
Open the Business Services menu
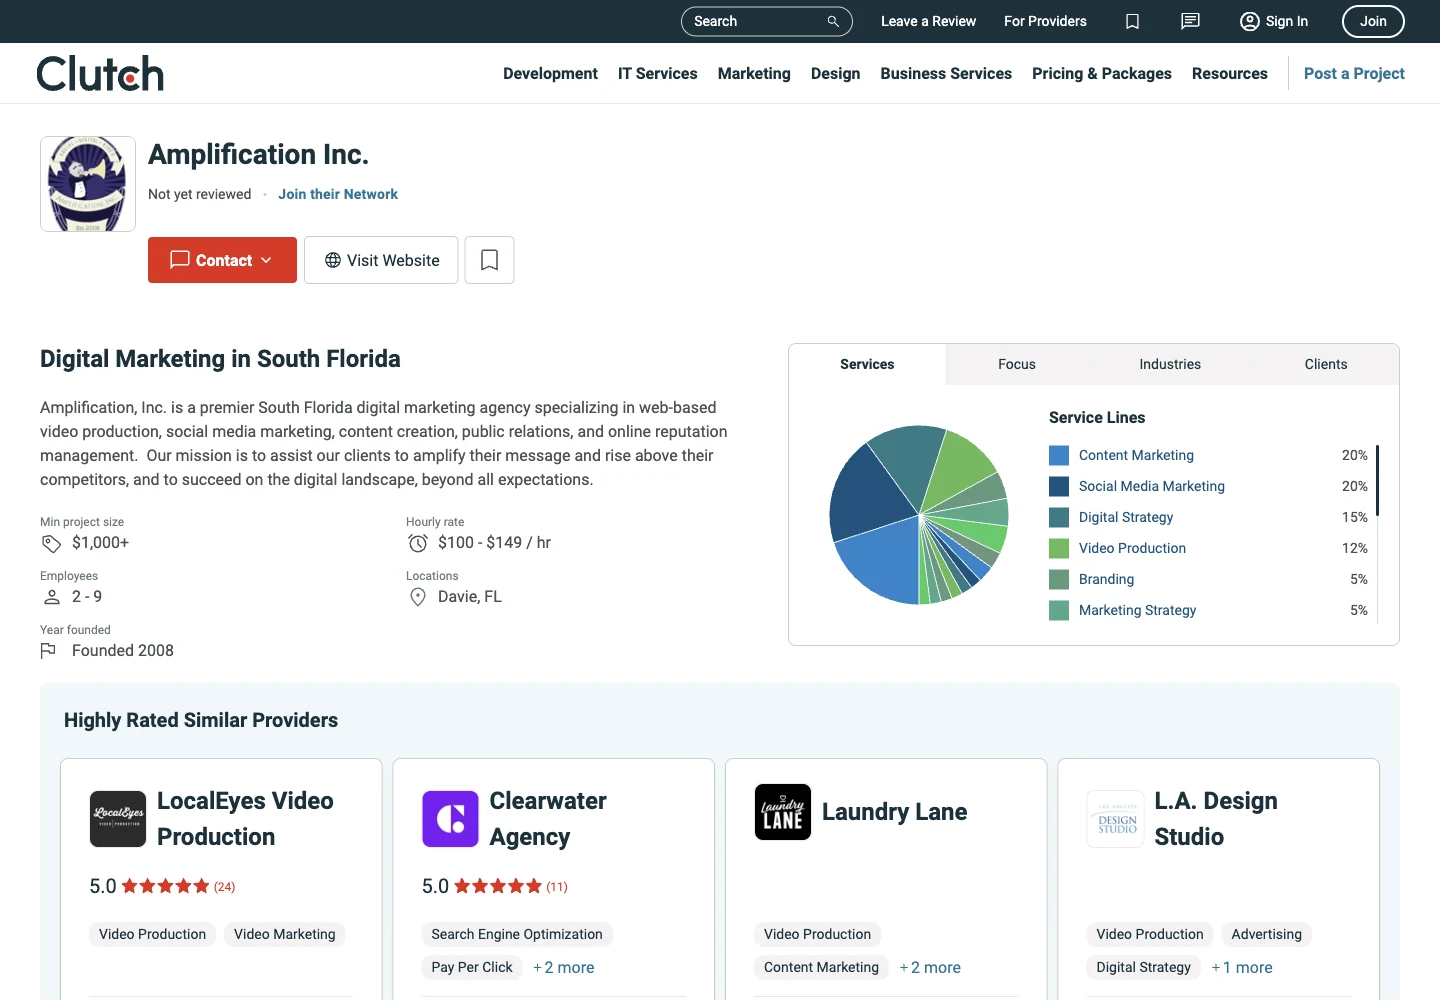point(946,73)
